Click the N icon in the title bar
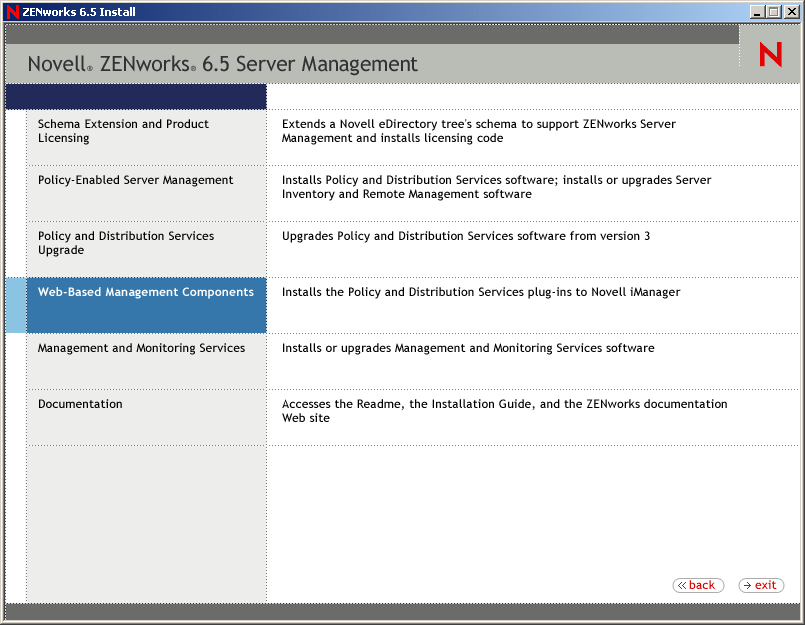805x625 pixels. [x=10, y=11]
